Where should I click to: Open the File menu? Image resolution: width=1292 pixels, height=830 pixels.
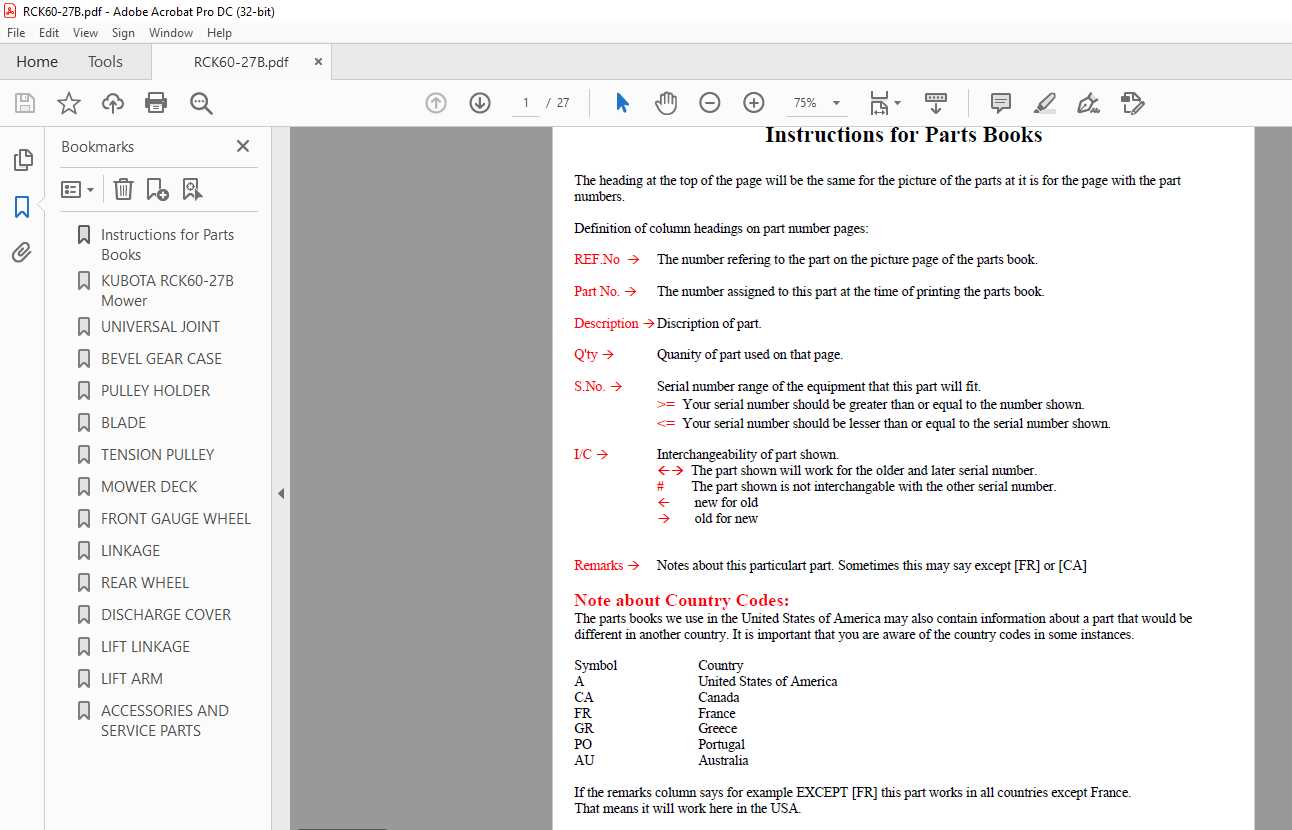click(16, 33)
